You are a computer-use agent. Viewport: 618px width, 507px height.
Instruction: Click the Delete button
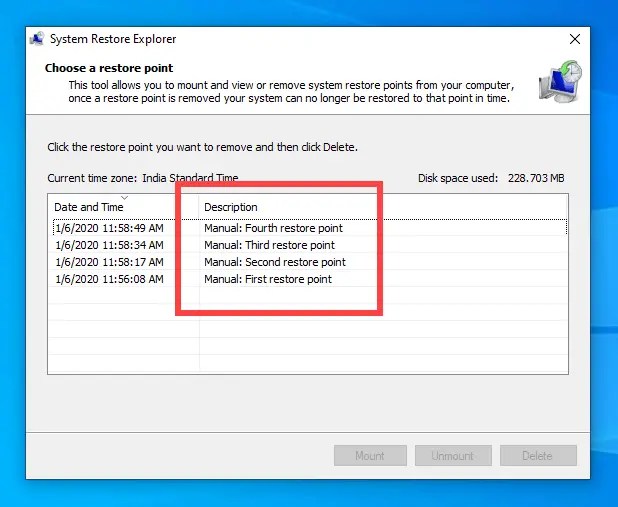click(538, 456)
